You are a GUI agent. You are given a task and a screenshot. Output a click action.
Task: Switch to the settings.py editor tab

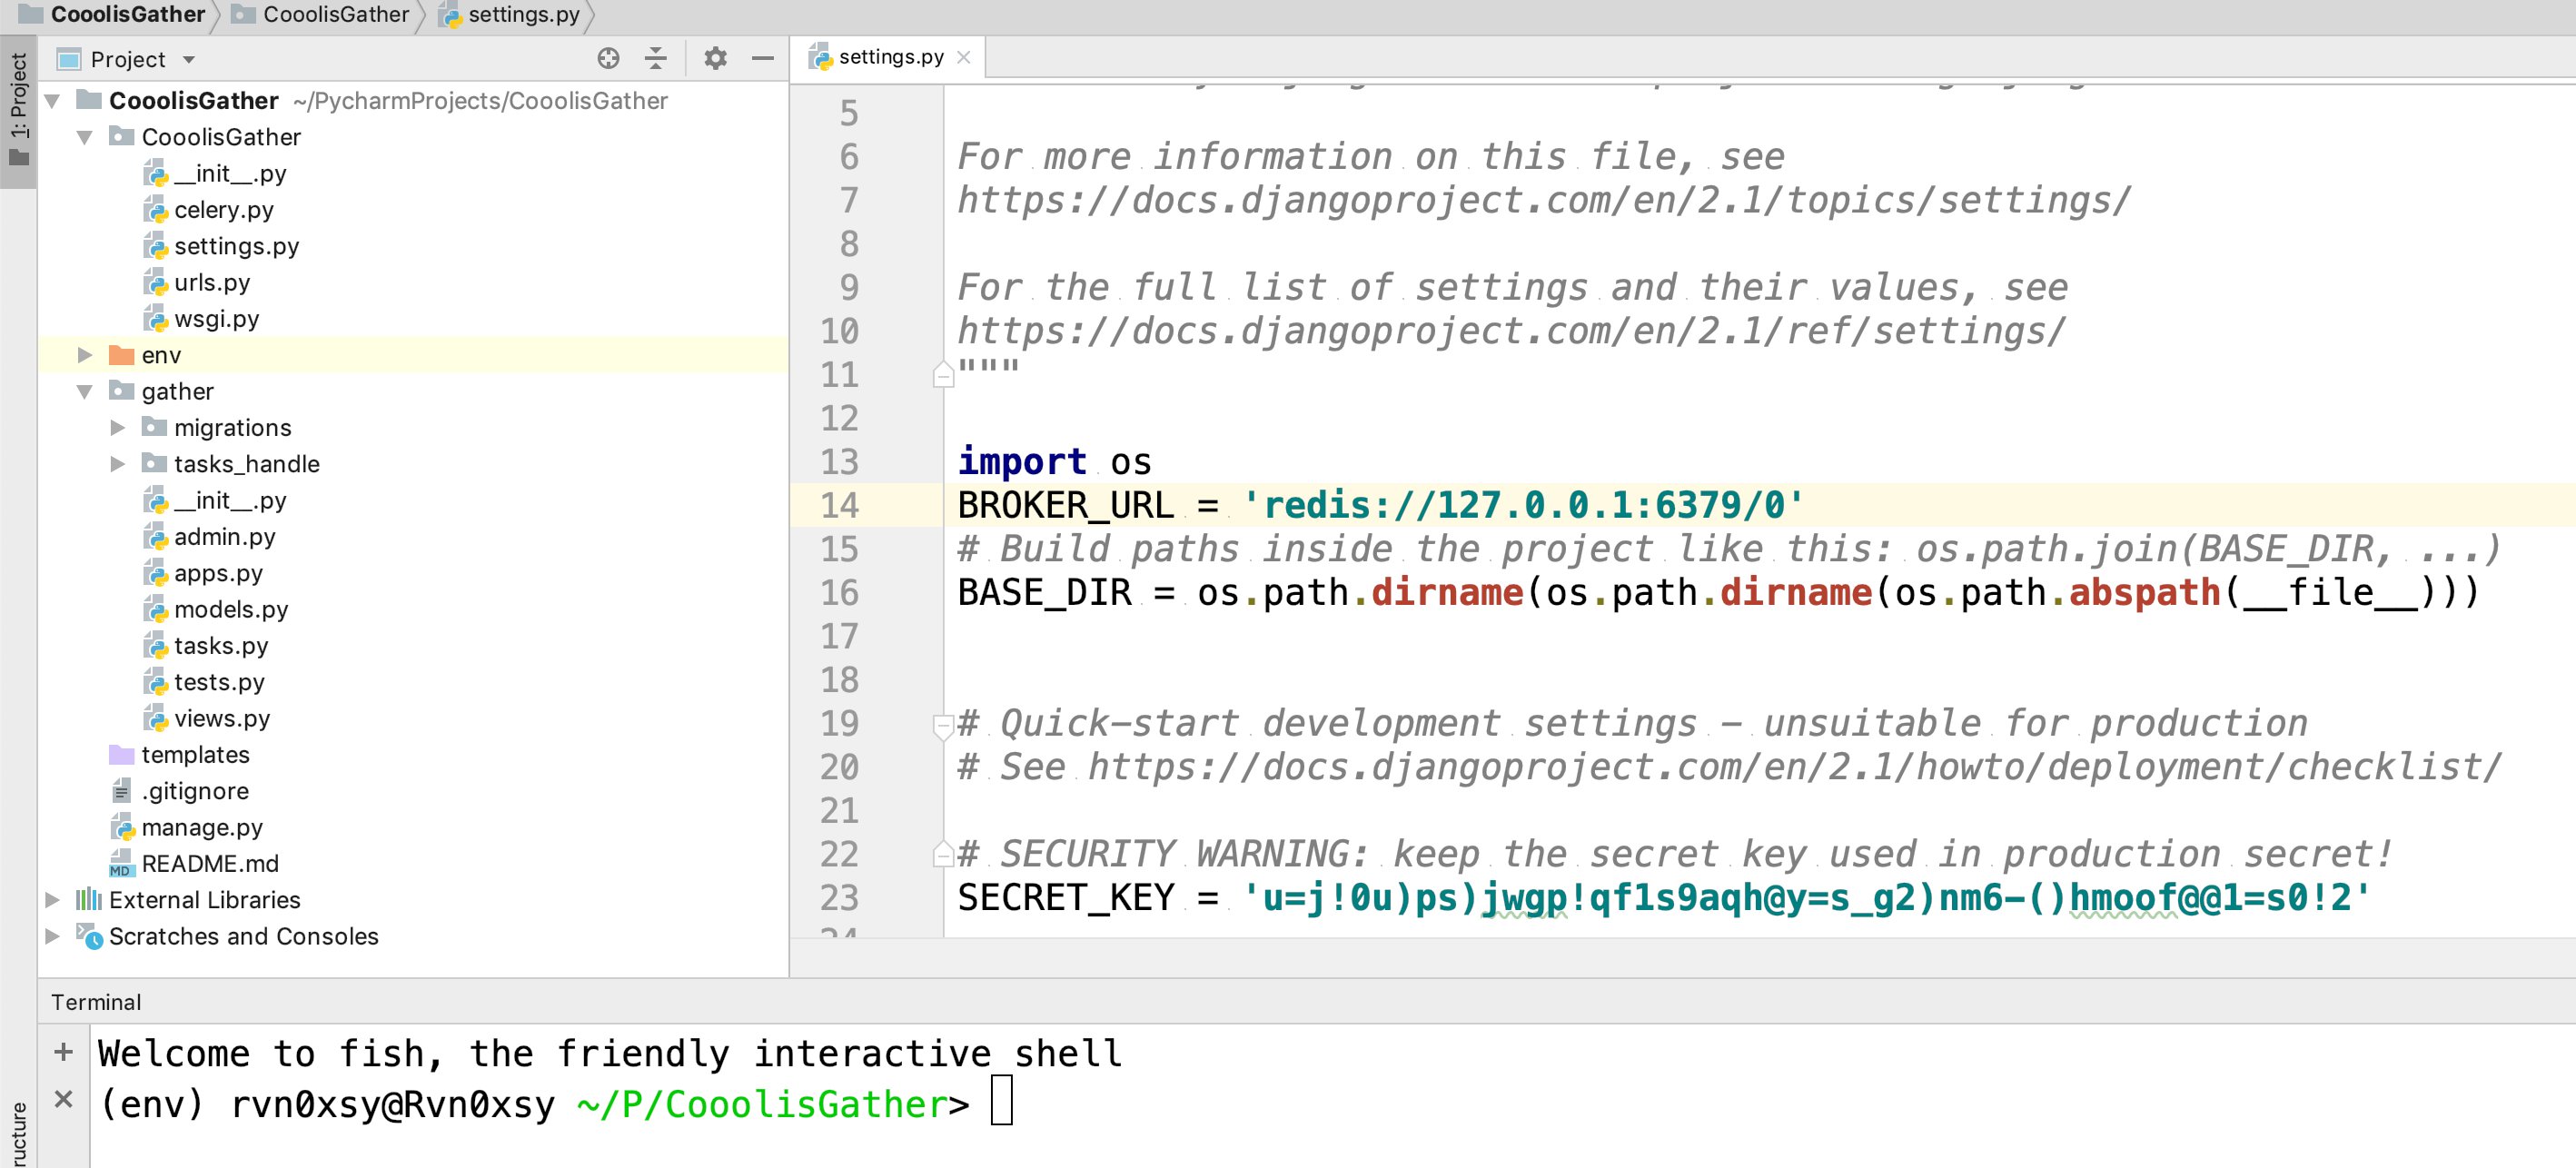(890, 57)
